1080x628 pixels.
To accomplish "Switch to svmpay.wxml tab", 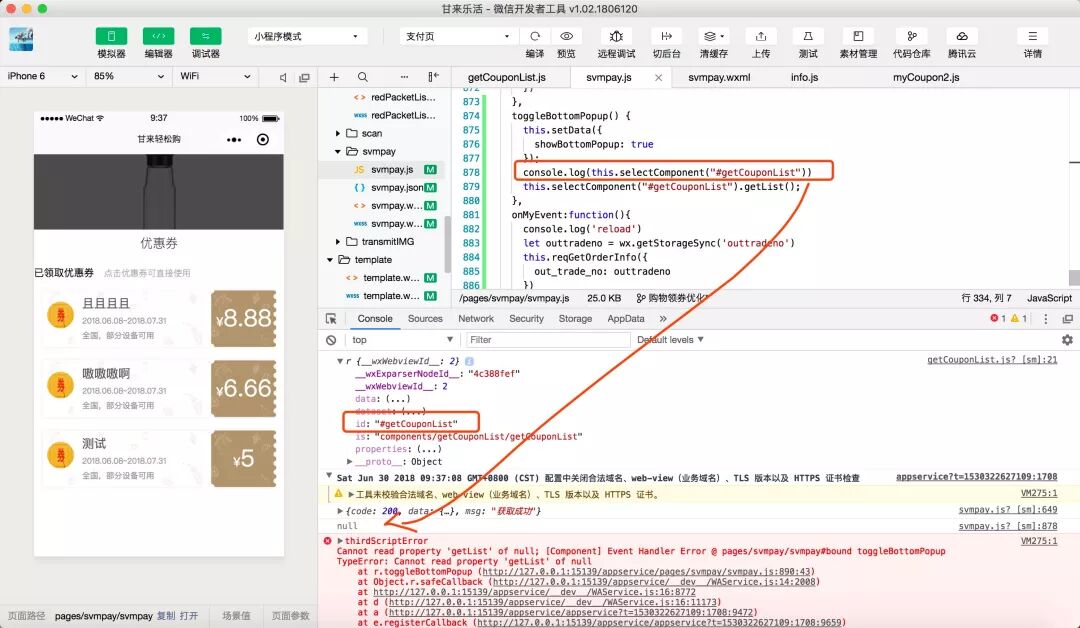I will click(x=719, y=77).
